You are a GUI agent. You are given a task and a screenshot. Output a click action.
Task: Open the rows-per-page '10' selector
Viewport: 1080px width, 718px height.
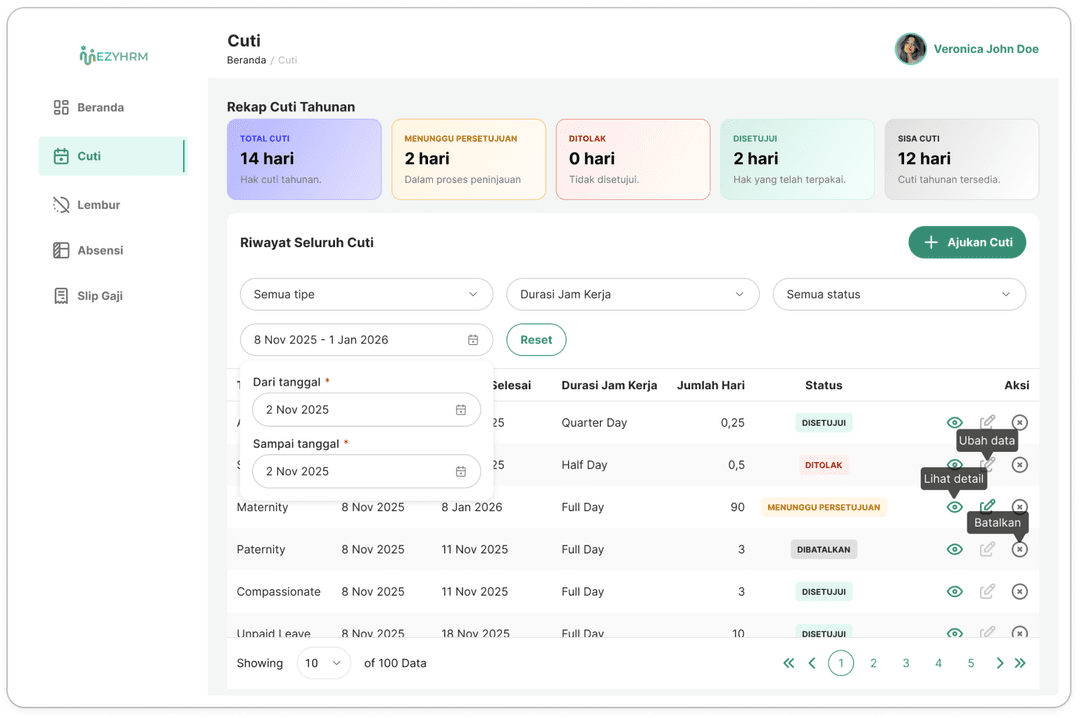[x=323, y=663]
